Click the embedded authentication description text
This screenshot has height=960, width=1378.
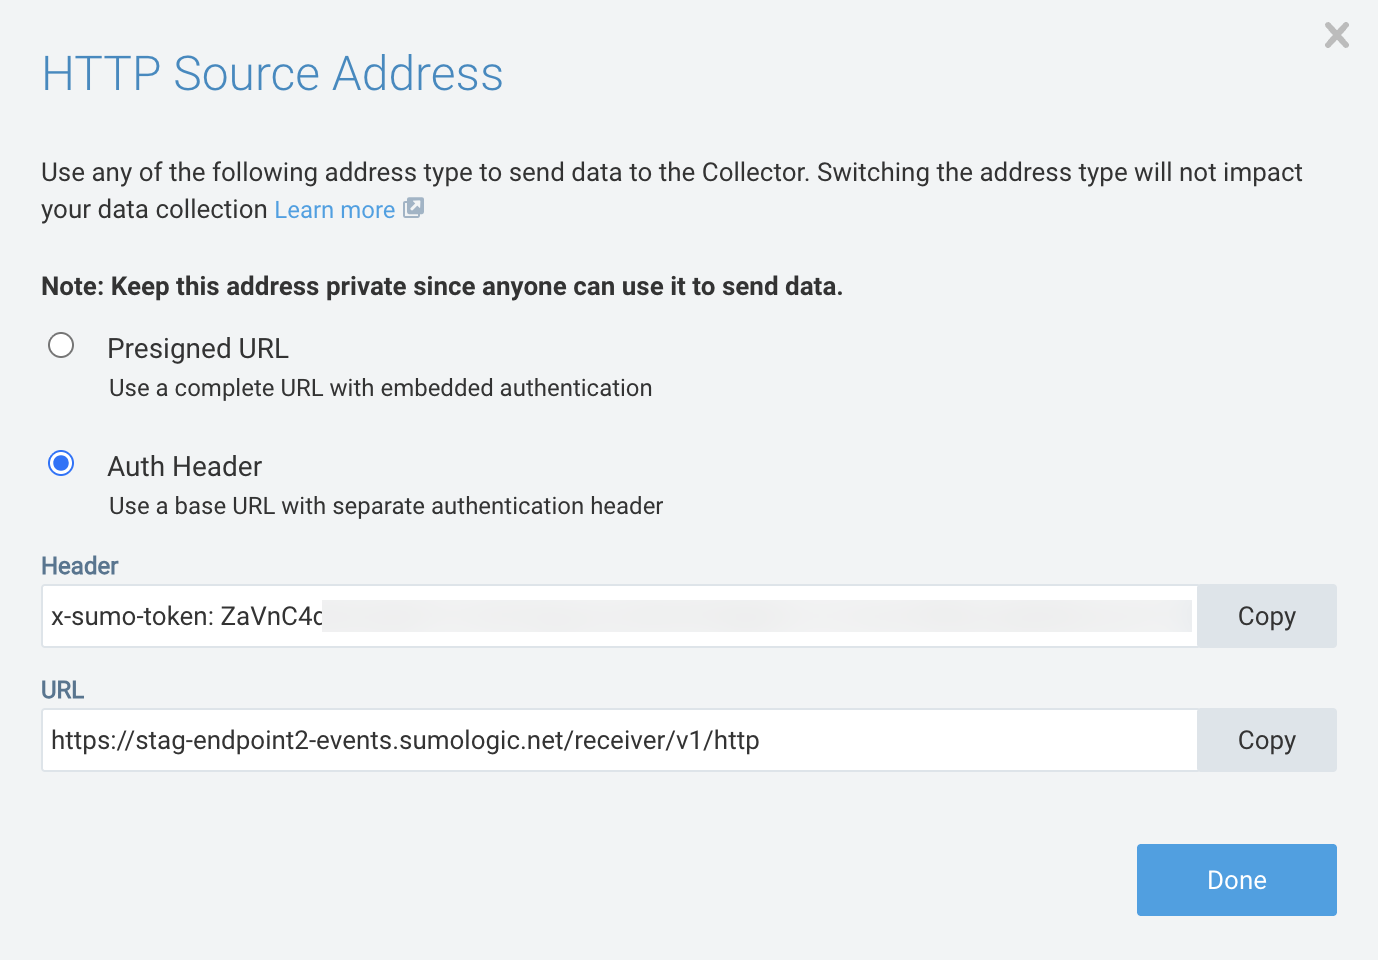coord(380,388)
